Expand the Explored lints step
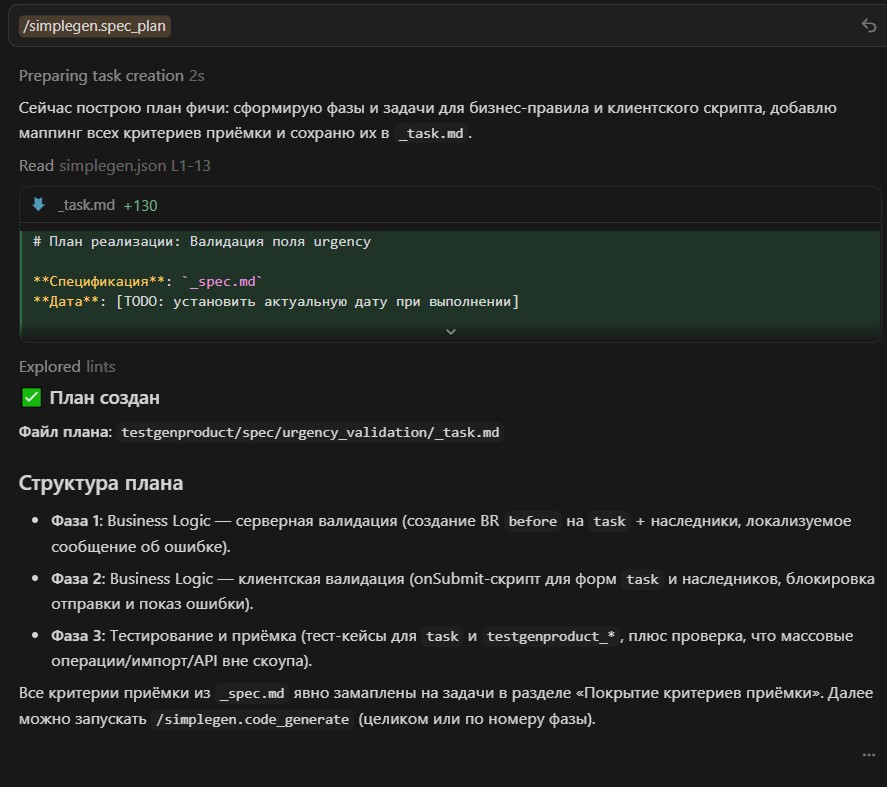 [67, 367]
